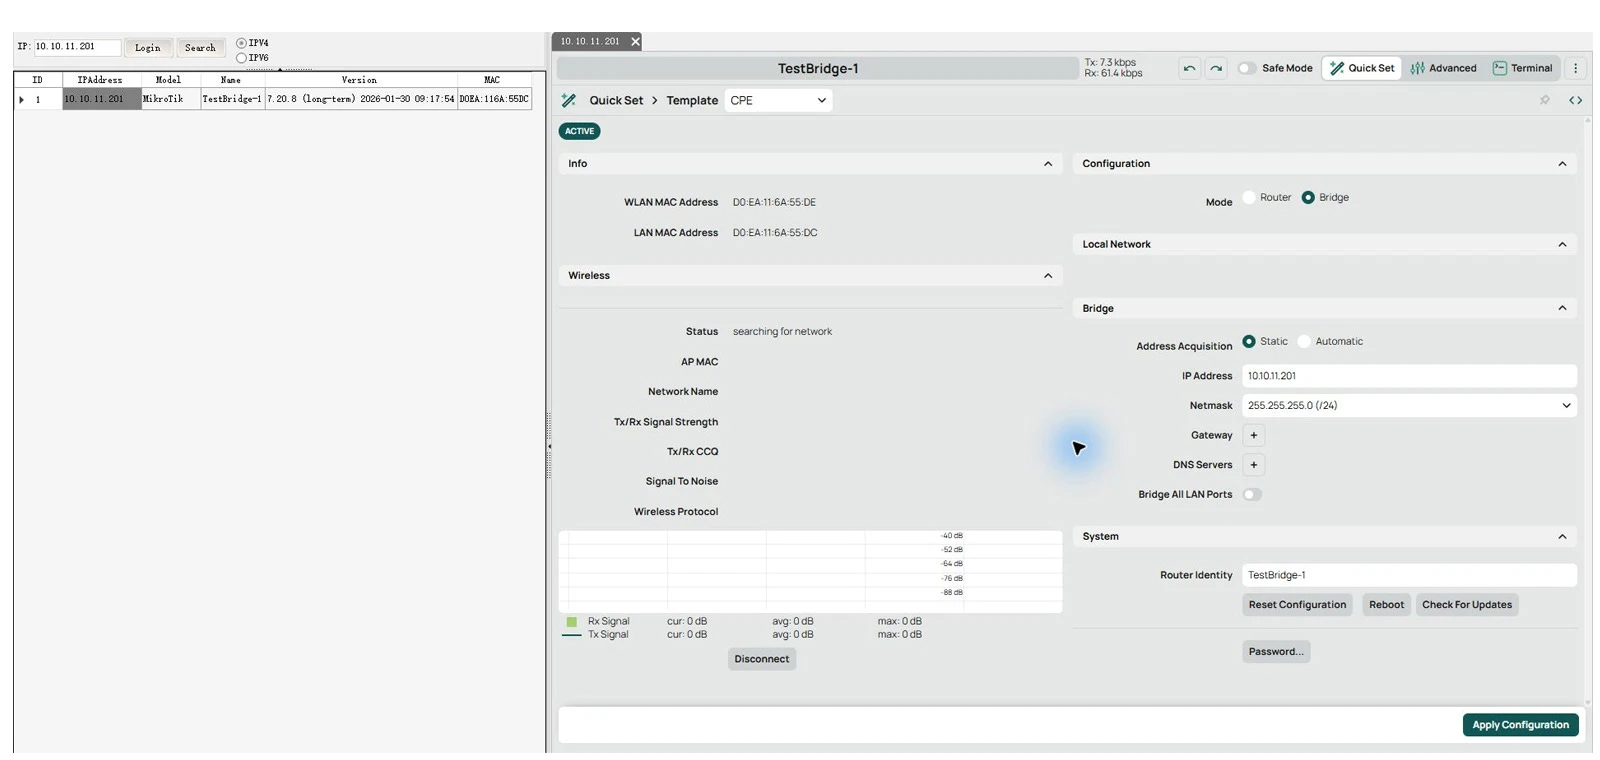Click the undo arrow icon
Screen dimensions: 1600x760
pyautogui.click(x=1189, y=68)
